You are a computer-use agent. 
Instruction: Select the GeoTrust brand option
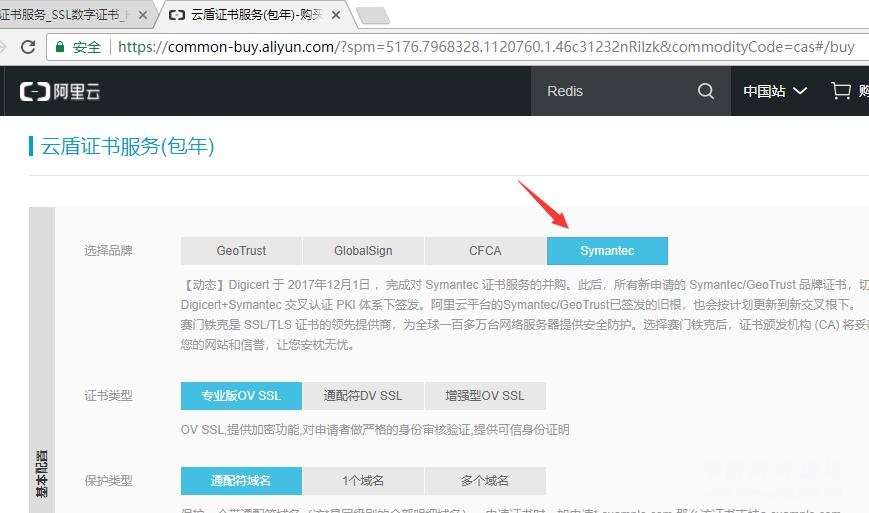click(x=241, y=251)
